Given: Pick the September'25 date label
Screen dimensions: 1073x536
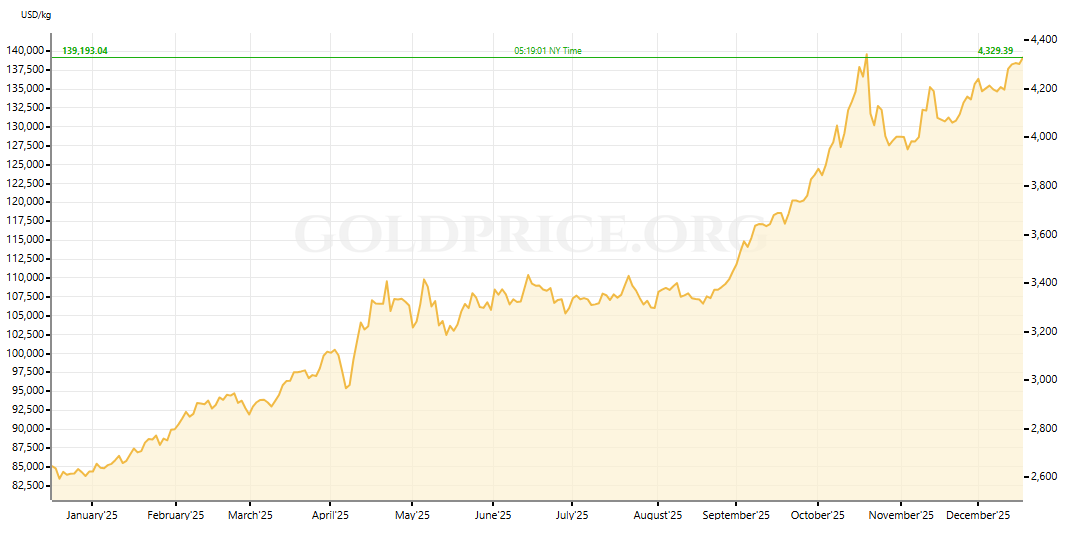Looking at the screenshot, I should (736, 515).
